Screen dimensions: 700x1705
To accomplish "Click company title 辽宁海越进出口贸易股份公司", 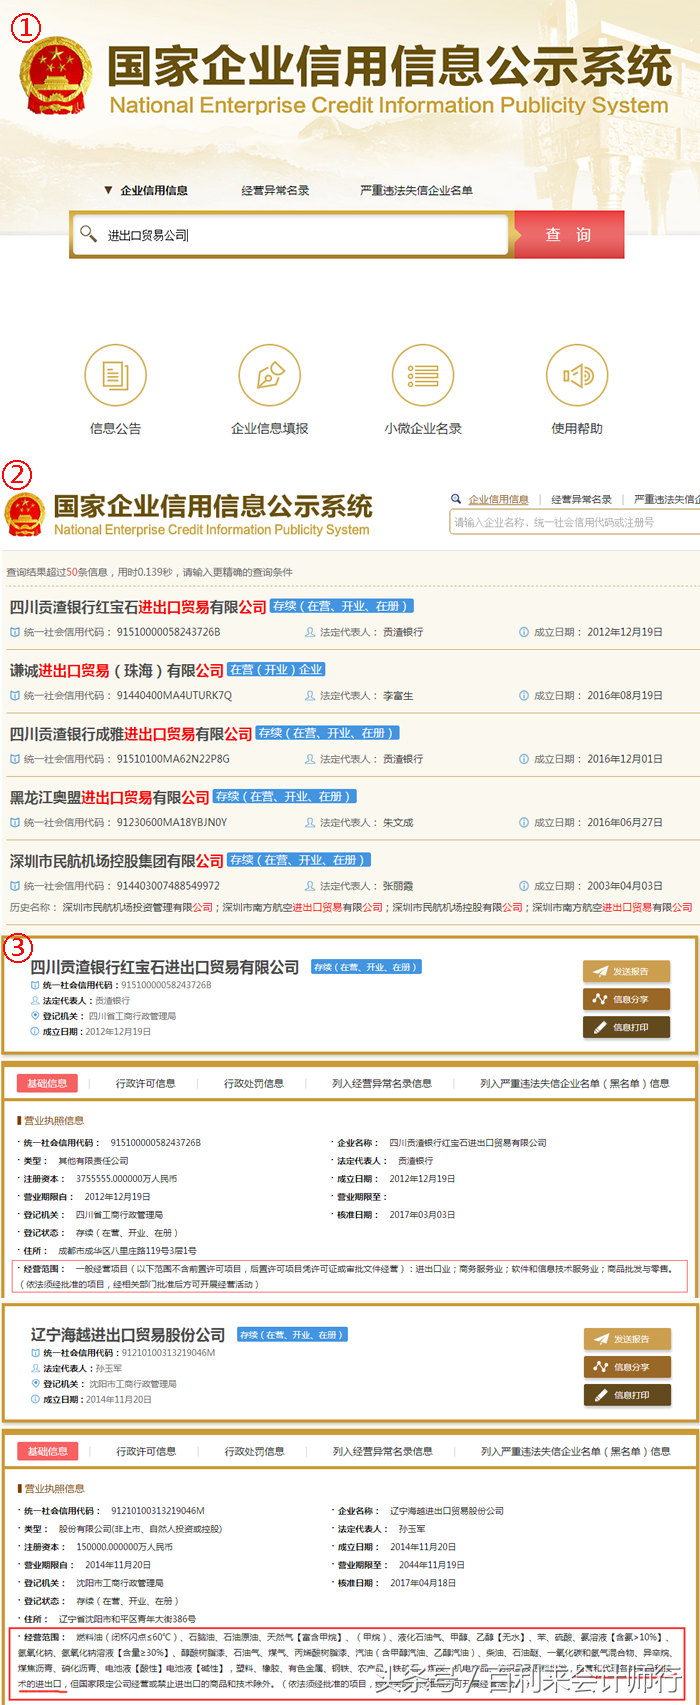I will [x=128, y=1335].
